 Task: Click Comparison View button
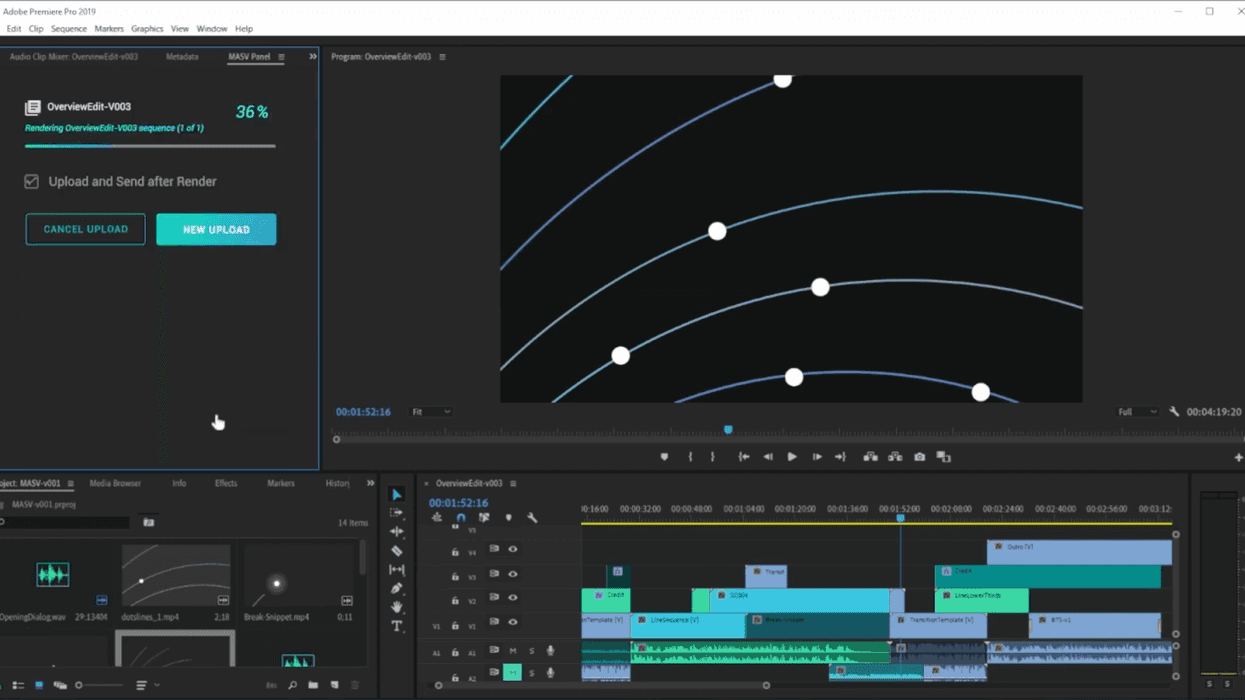(944, 457)
